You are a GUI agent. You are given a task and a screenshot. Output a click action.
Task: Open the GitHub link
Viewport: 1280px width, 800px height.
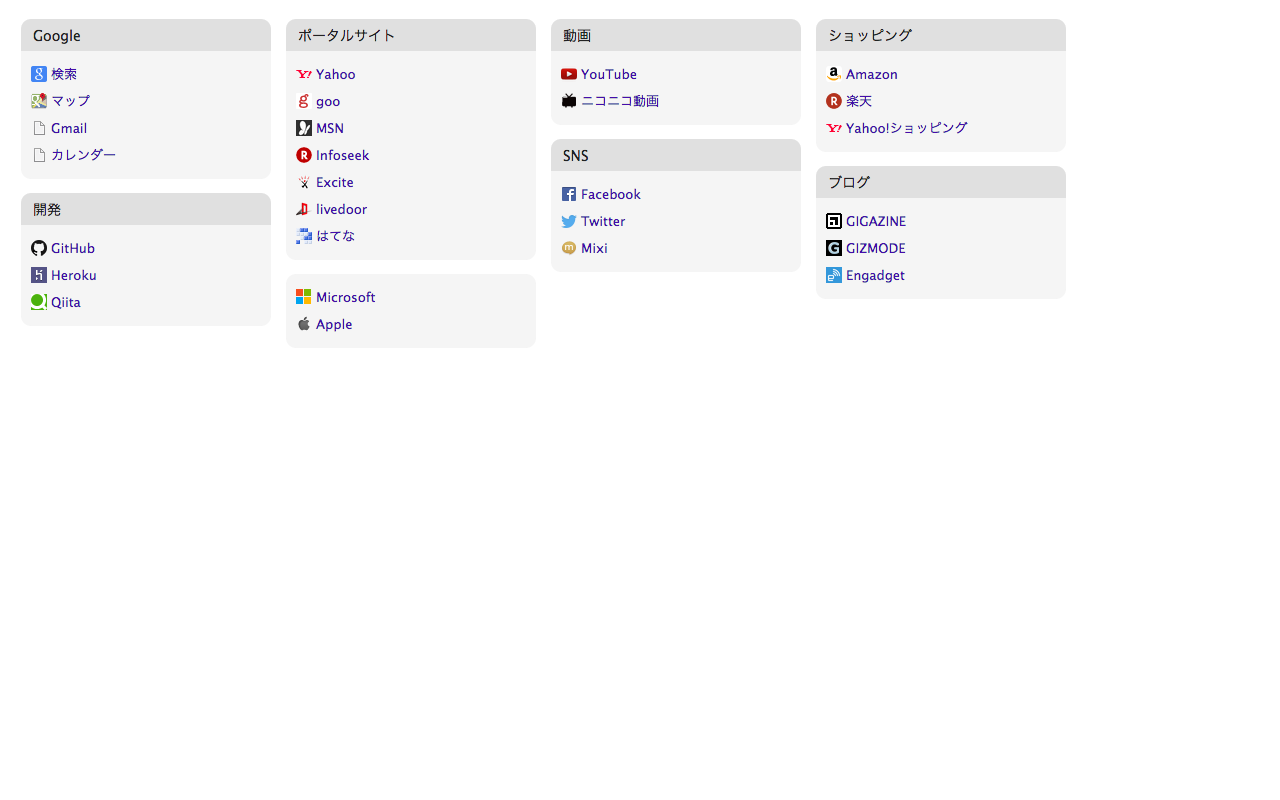pyautogui.click(x=73, y=248)
